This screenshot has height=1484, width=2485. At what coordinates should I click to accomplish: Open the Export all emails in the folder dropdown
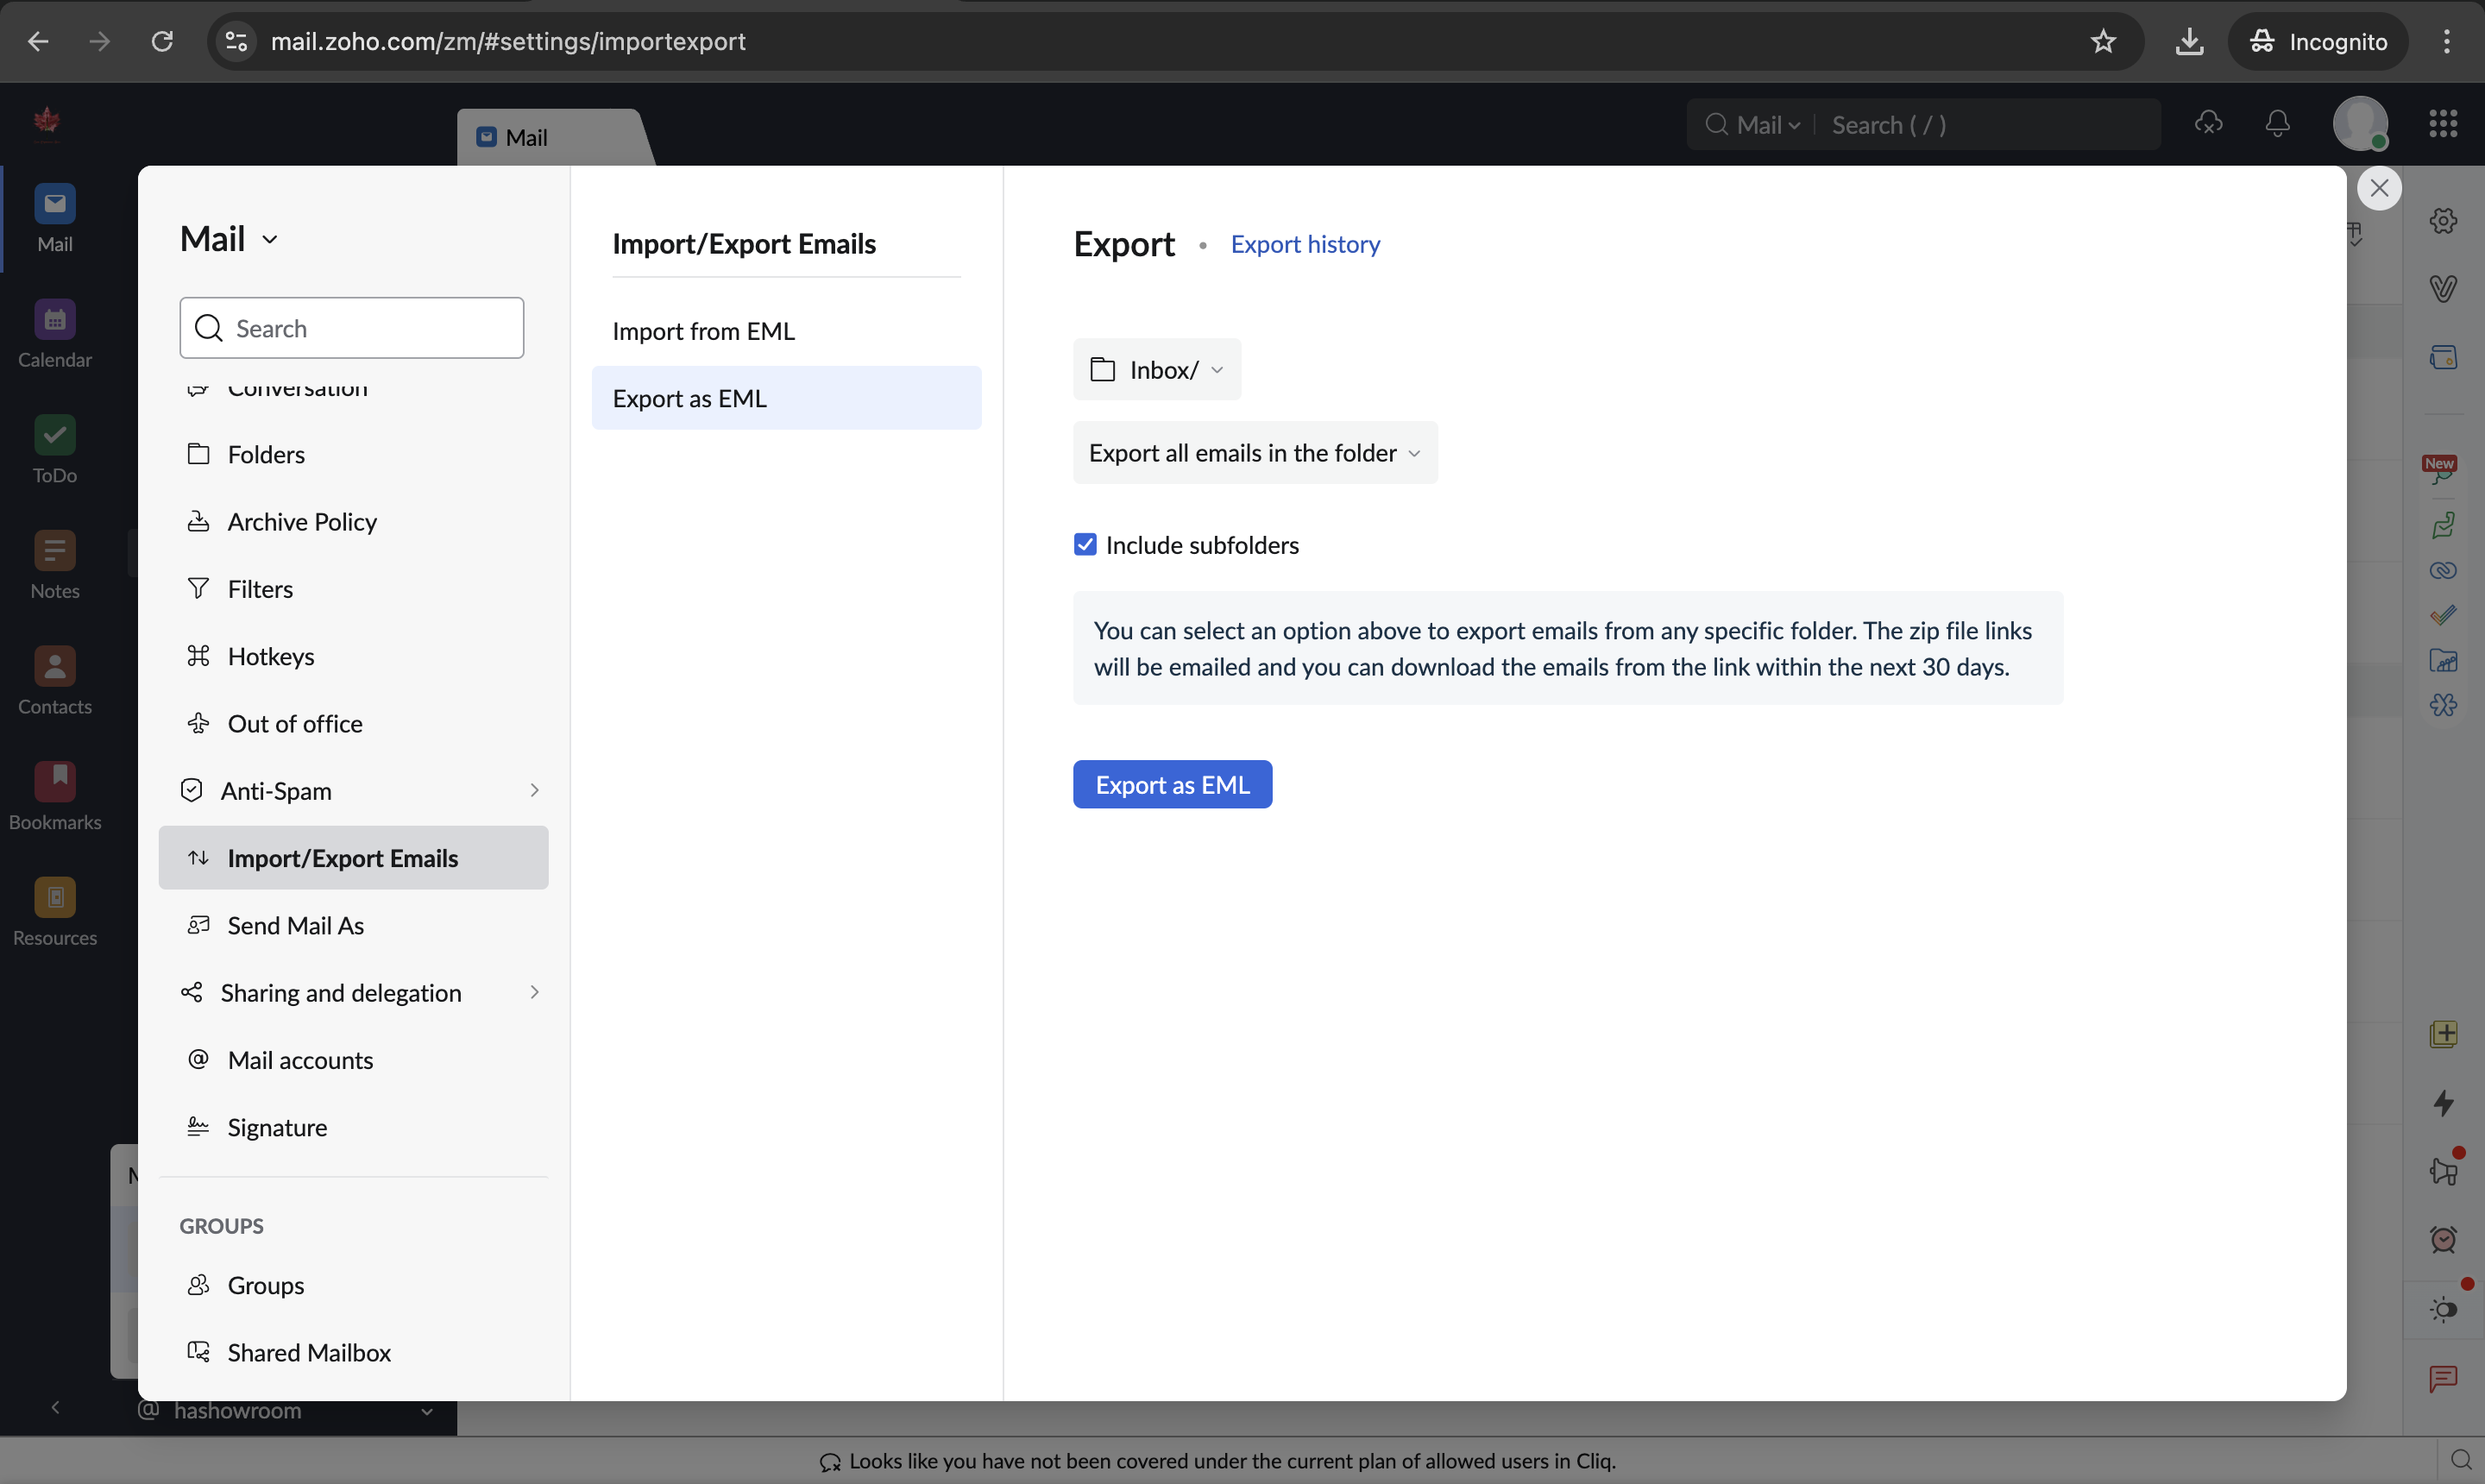tap(1254, 453)
